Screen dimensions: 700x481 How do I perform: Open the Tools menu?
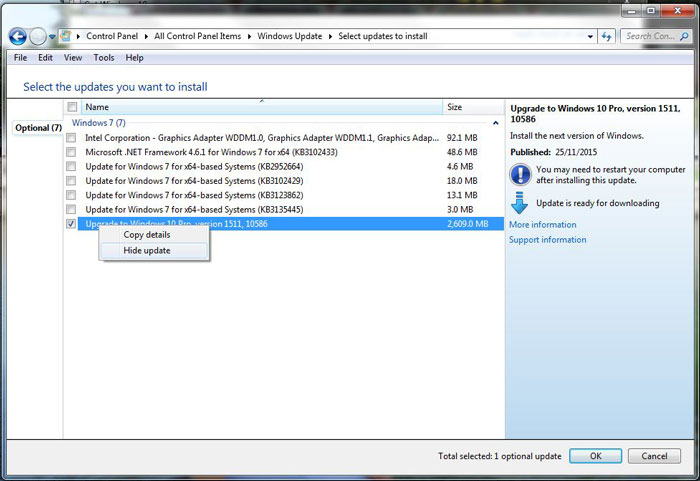(104, 58)
